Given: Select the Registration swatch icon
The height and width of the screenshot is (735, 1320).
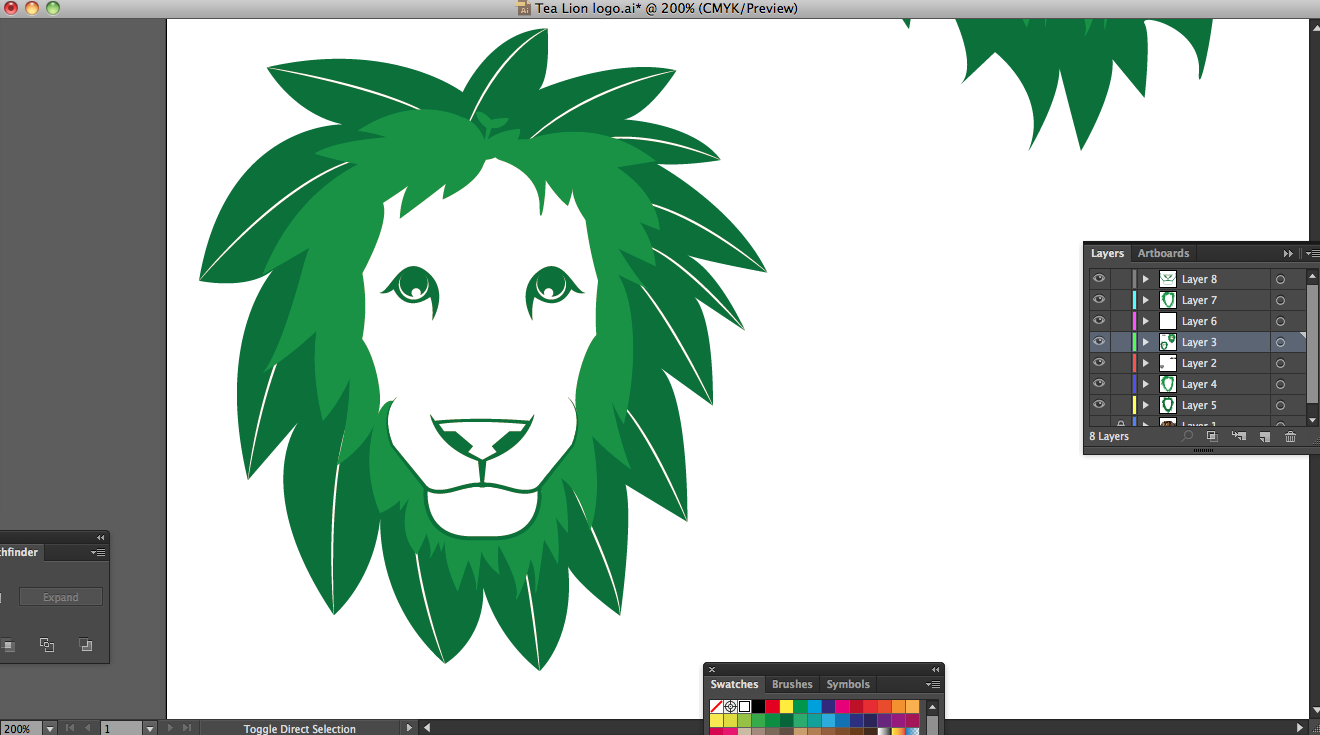Looking at the screenshot, I should (x=730, y=707).
